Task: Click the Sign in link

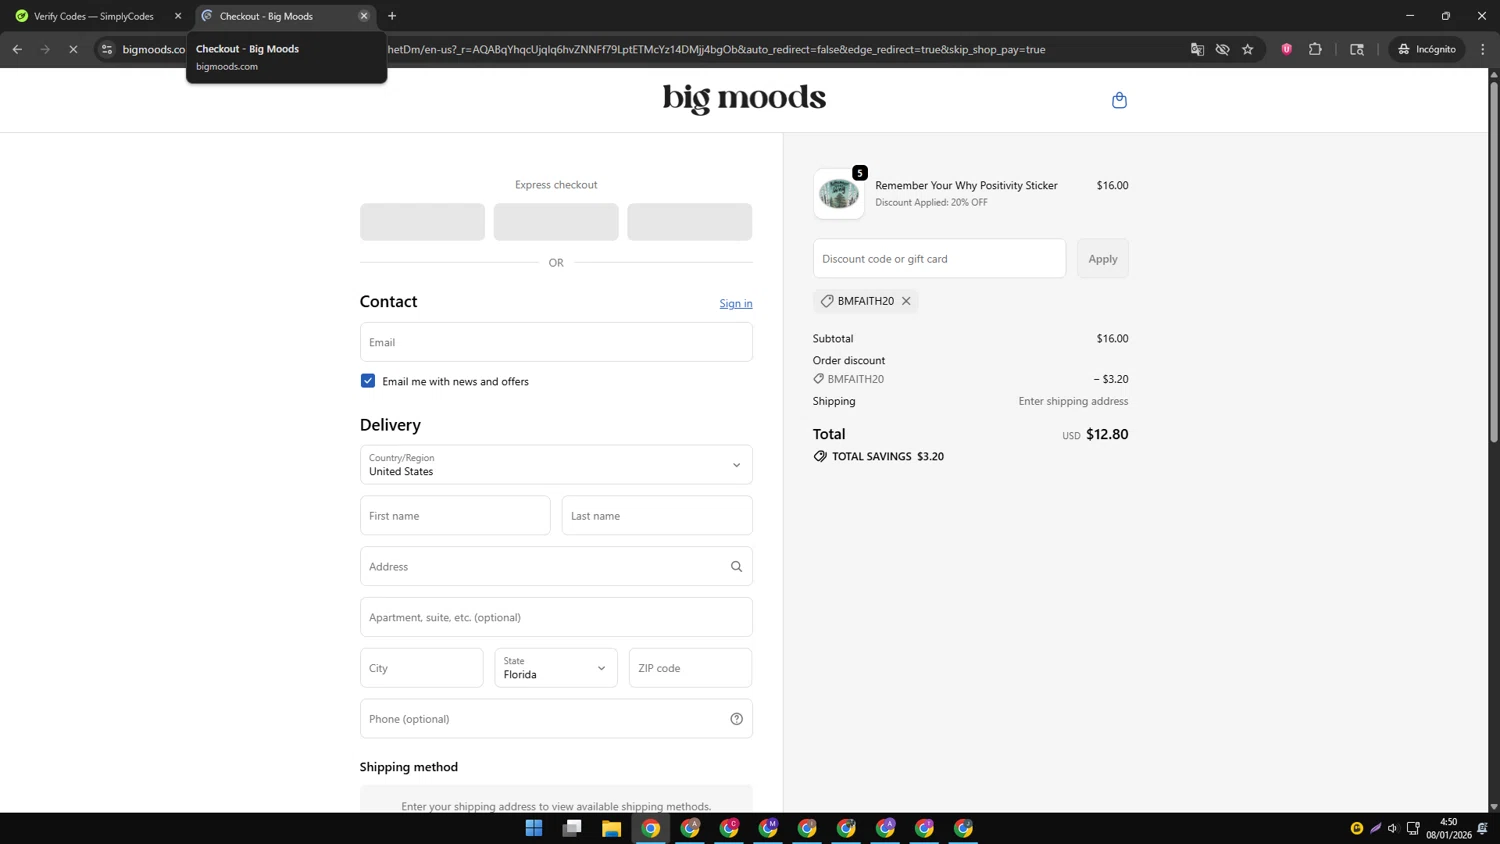Action: (736, 304)
